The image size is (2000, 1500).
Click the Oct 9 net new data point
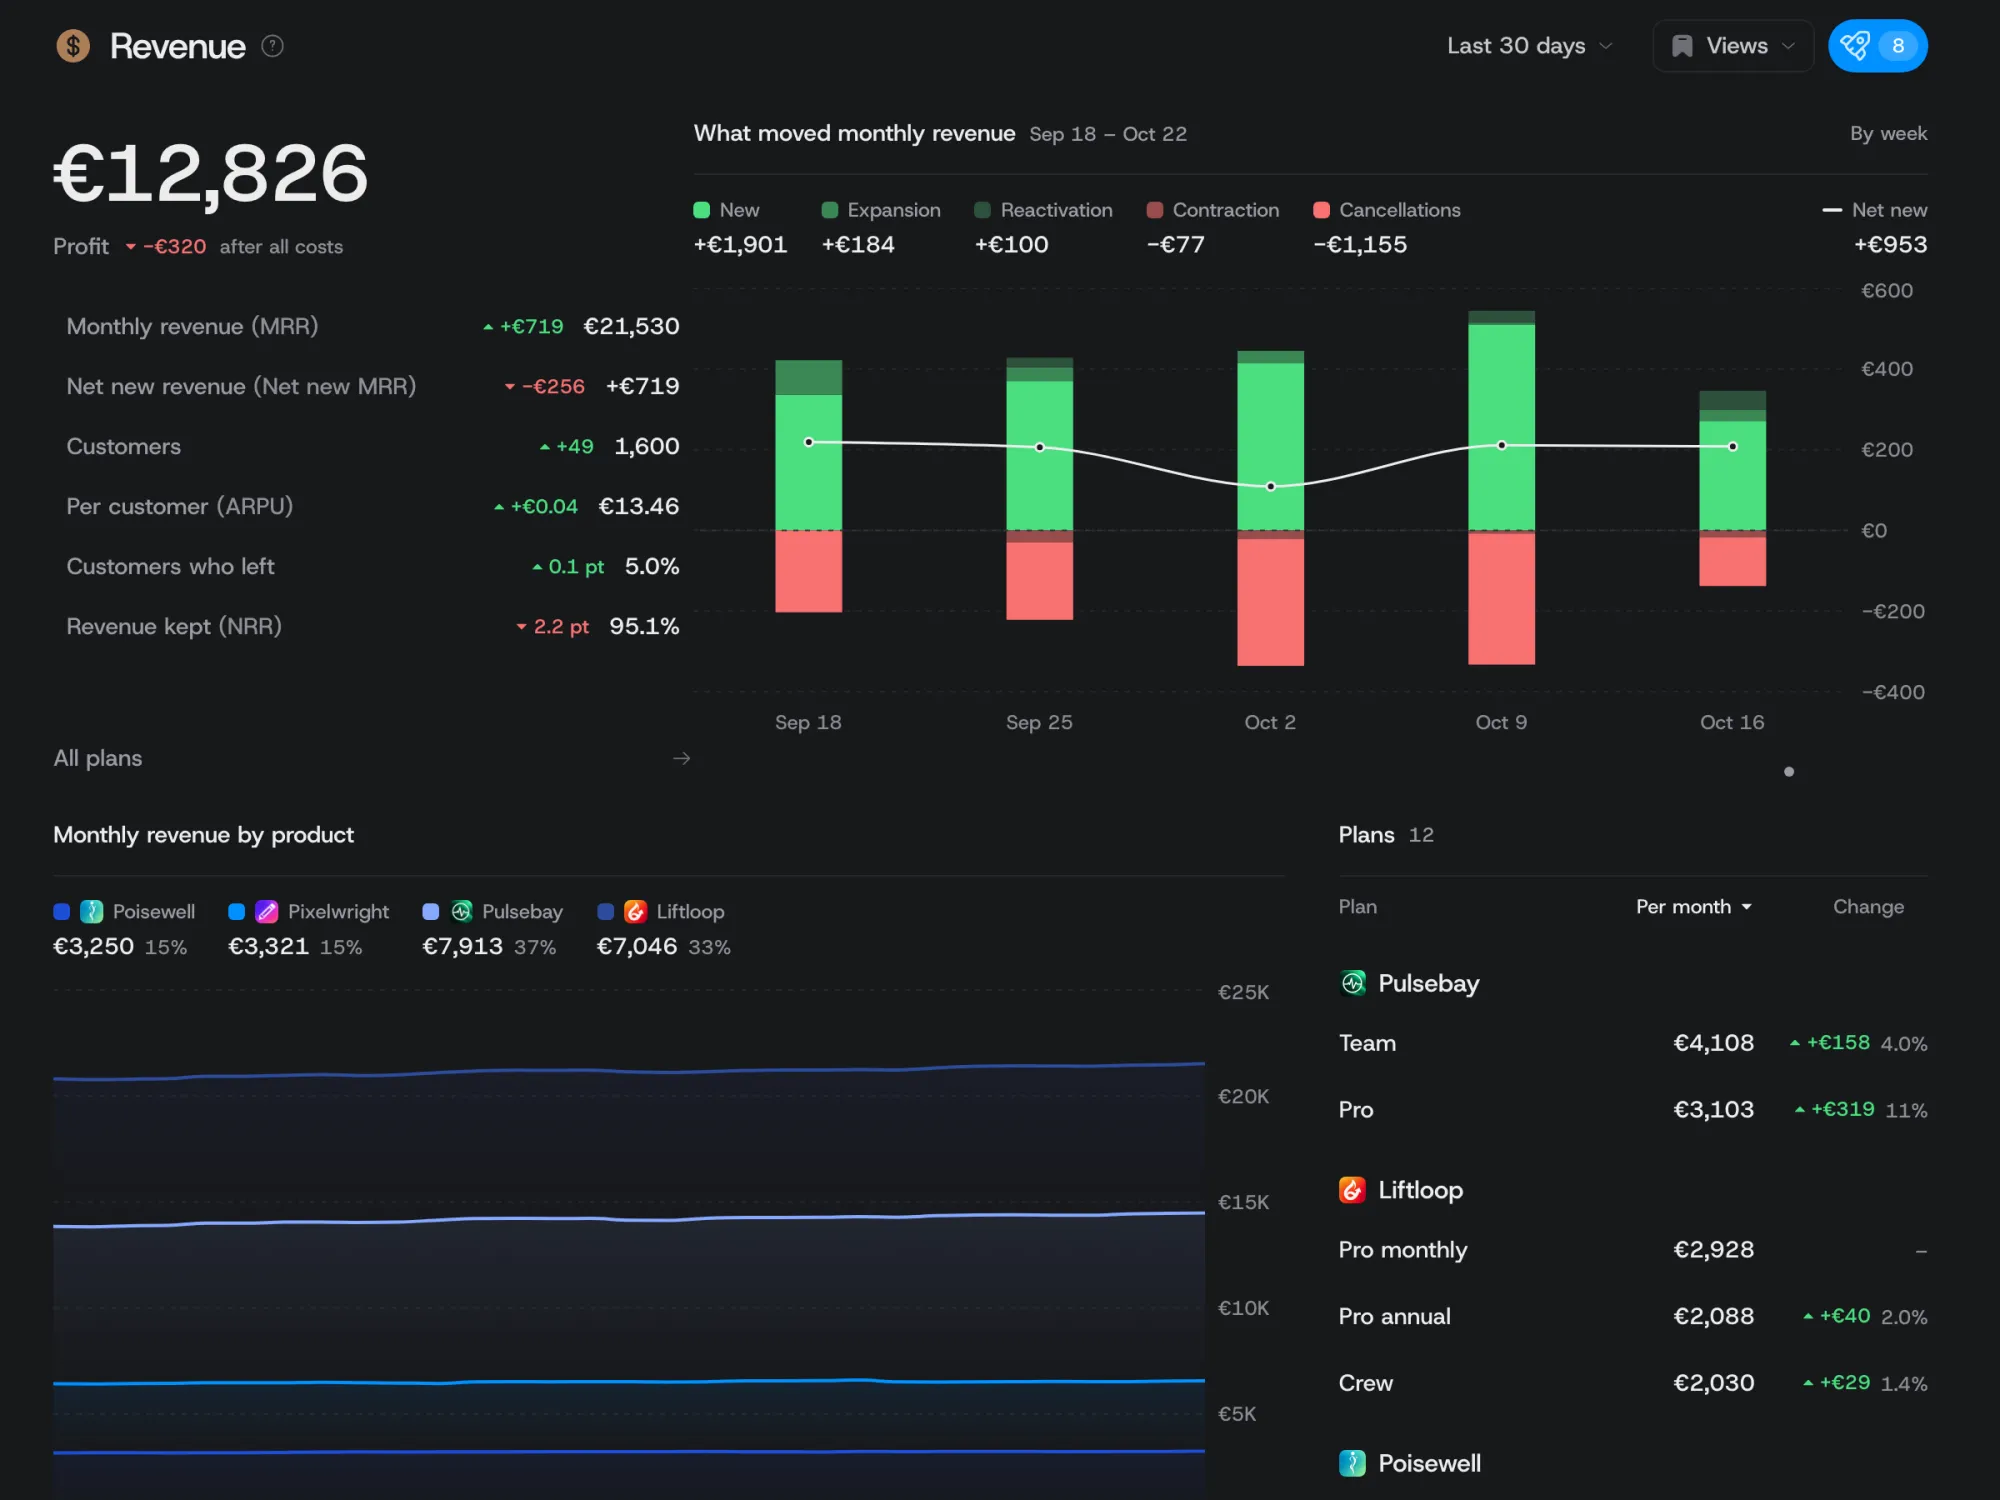[1501, 445]
